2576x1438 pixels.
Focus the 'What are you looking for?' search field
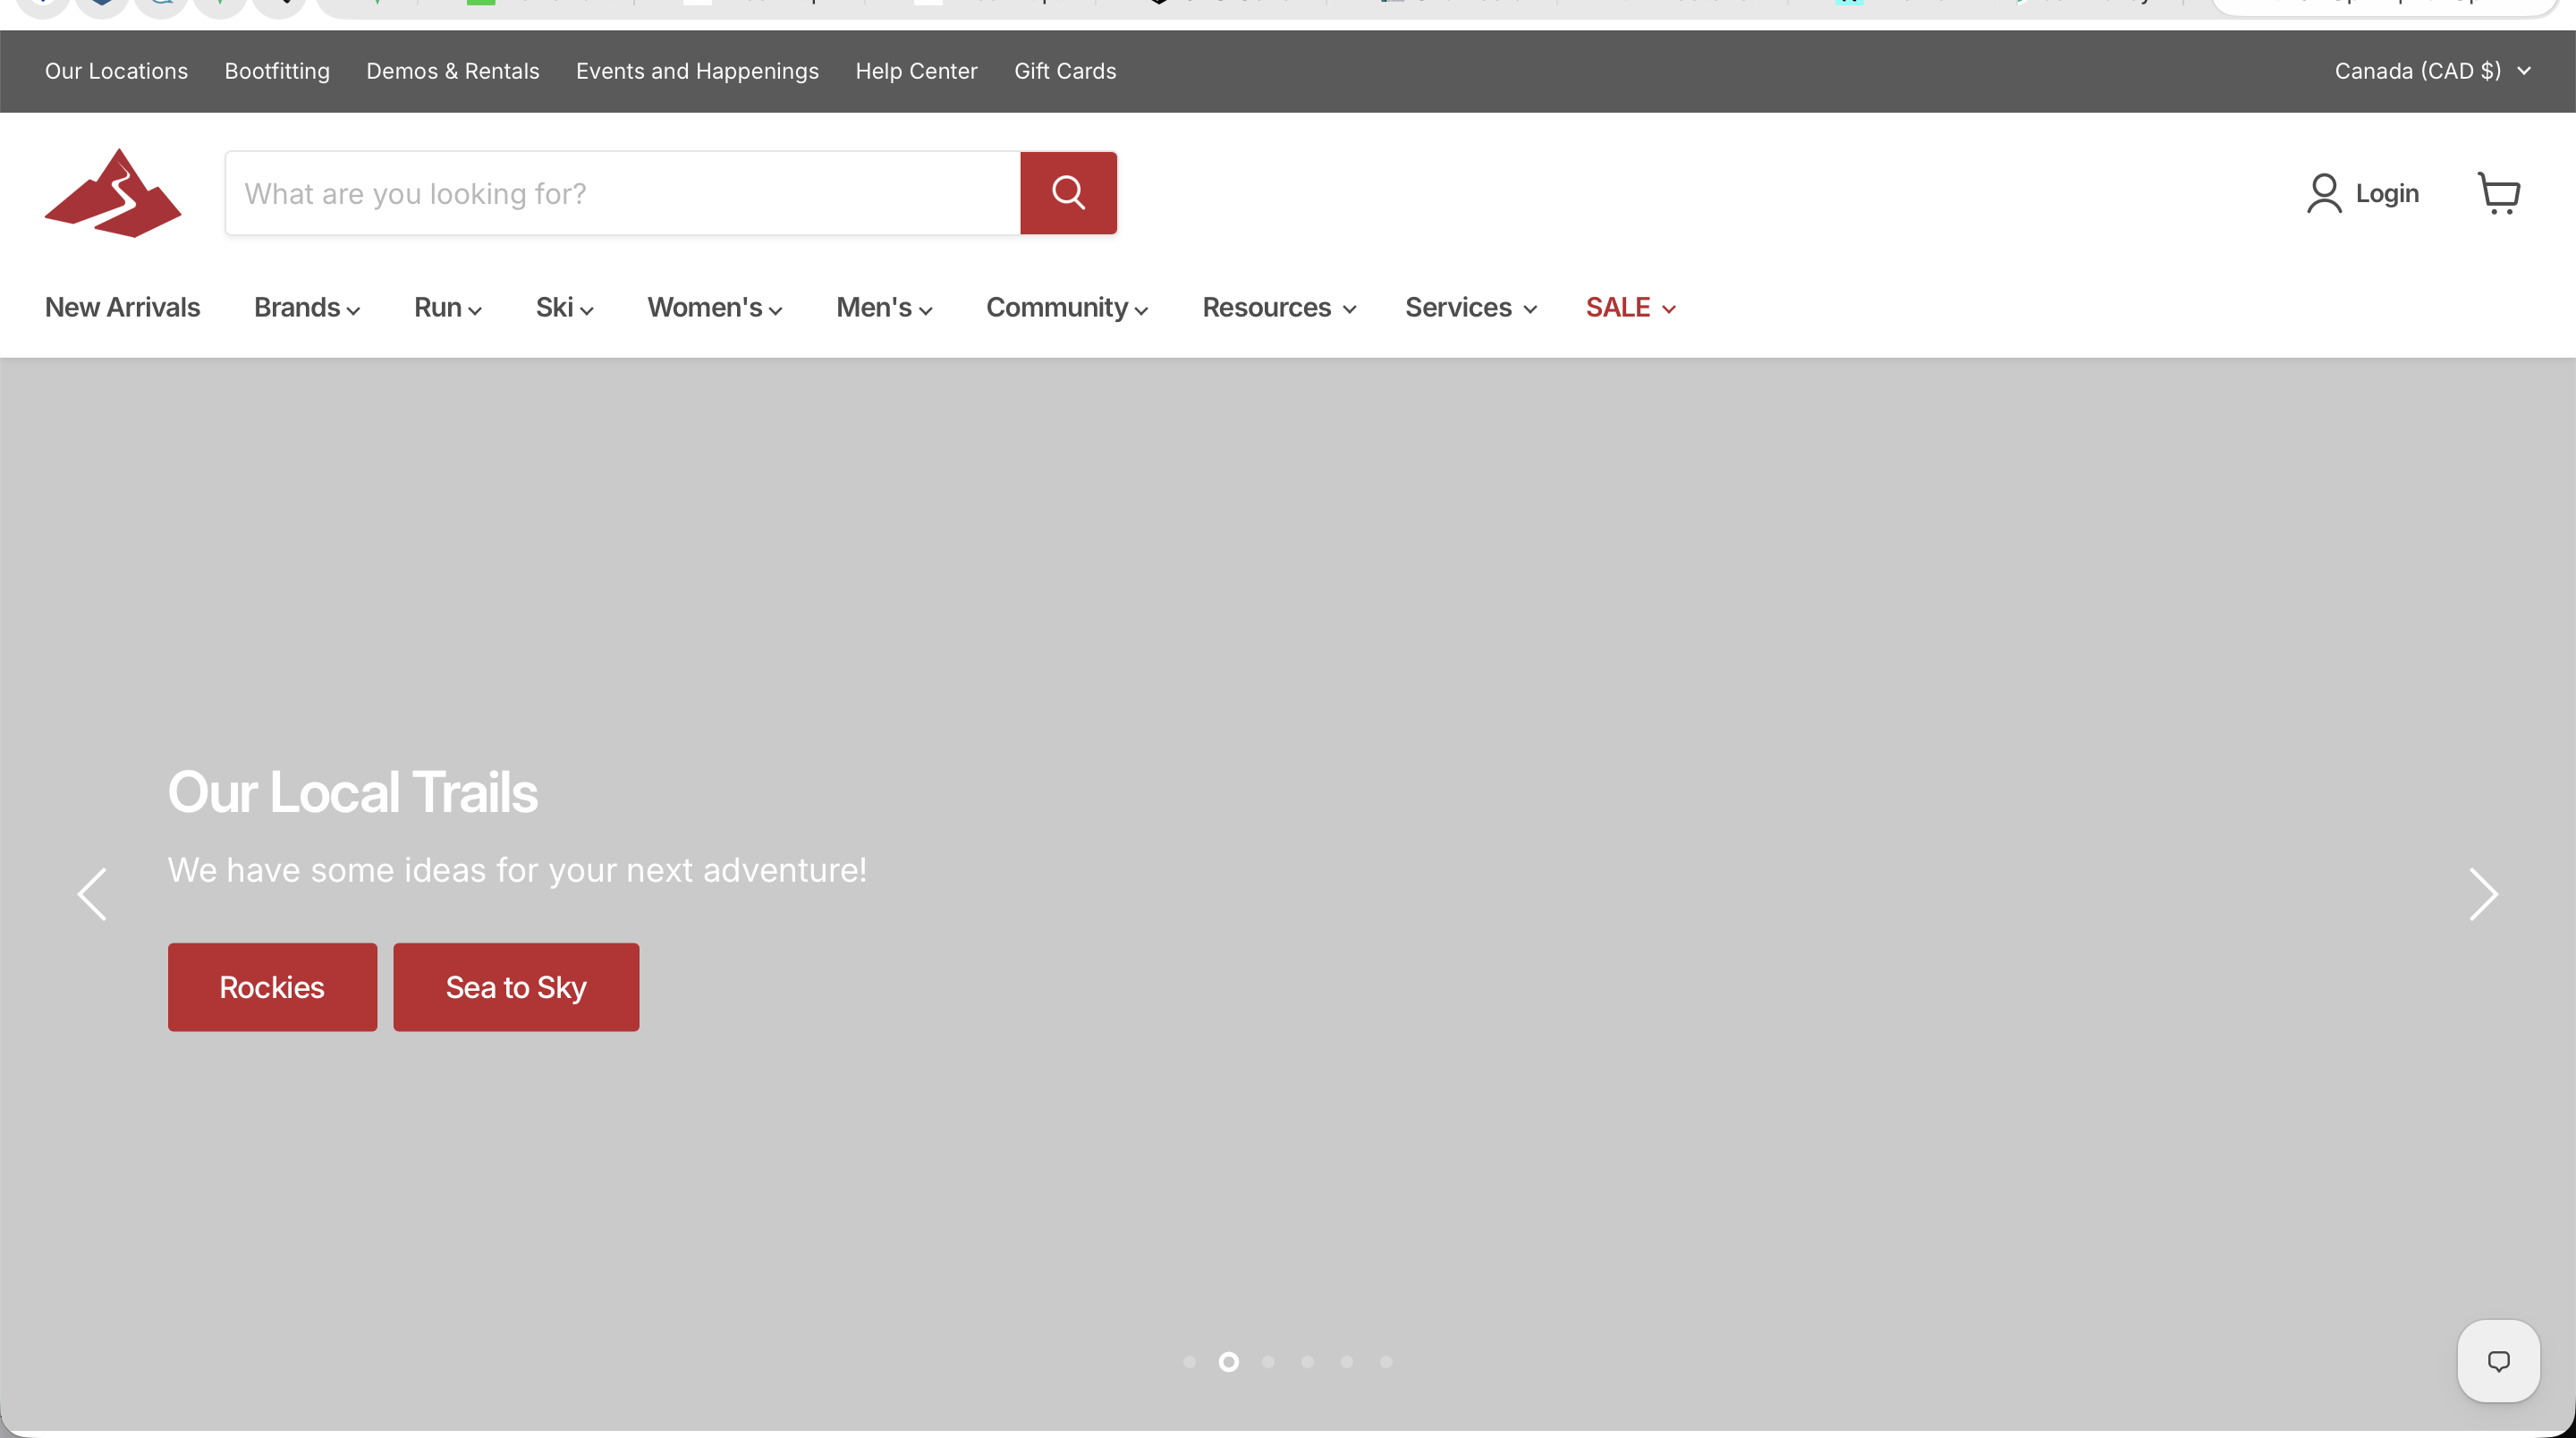(x=623, y=193)
